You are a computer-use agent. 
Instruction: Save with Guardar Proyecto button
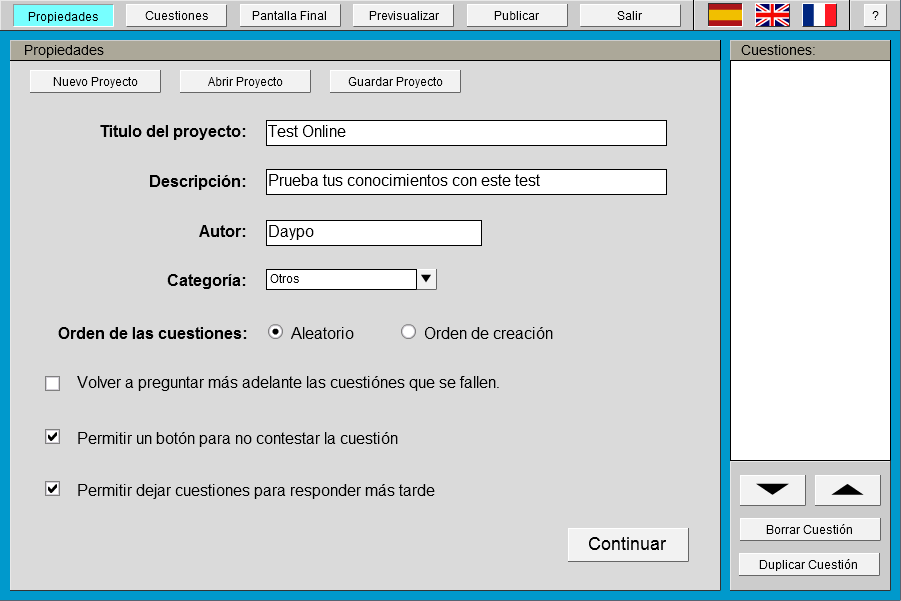point(395,82)
